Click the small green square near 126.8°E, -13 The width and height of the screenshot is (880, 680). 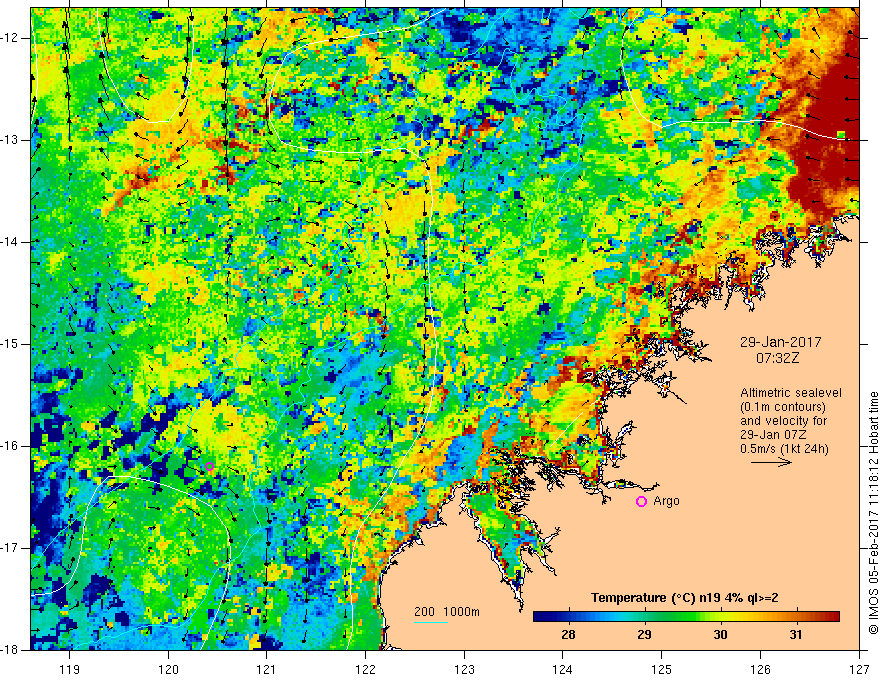coord(841,135)
